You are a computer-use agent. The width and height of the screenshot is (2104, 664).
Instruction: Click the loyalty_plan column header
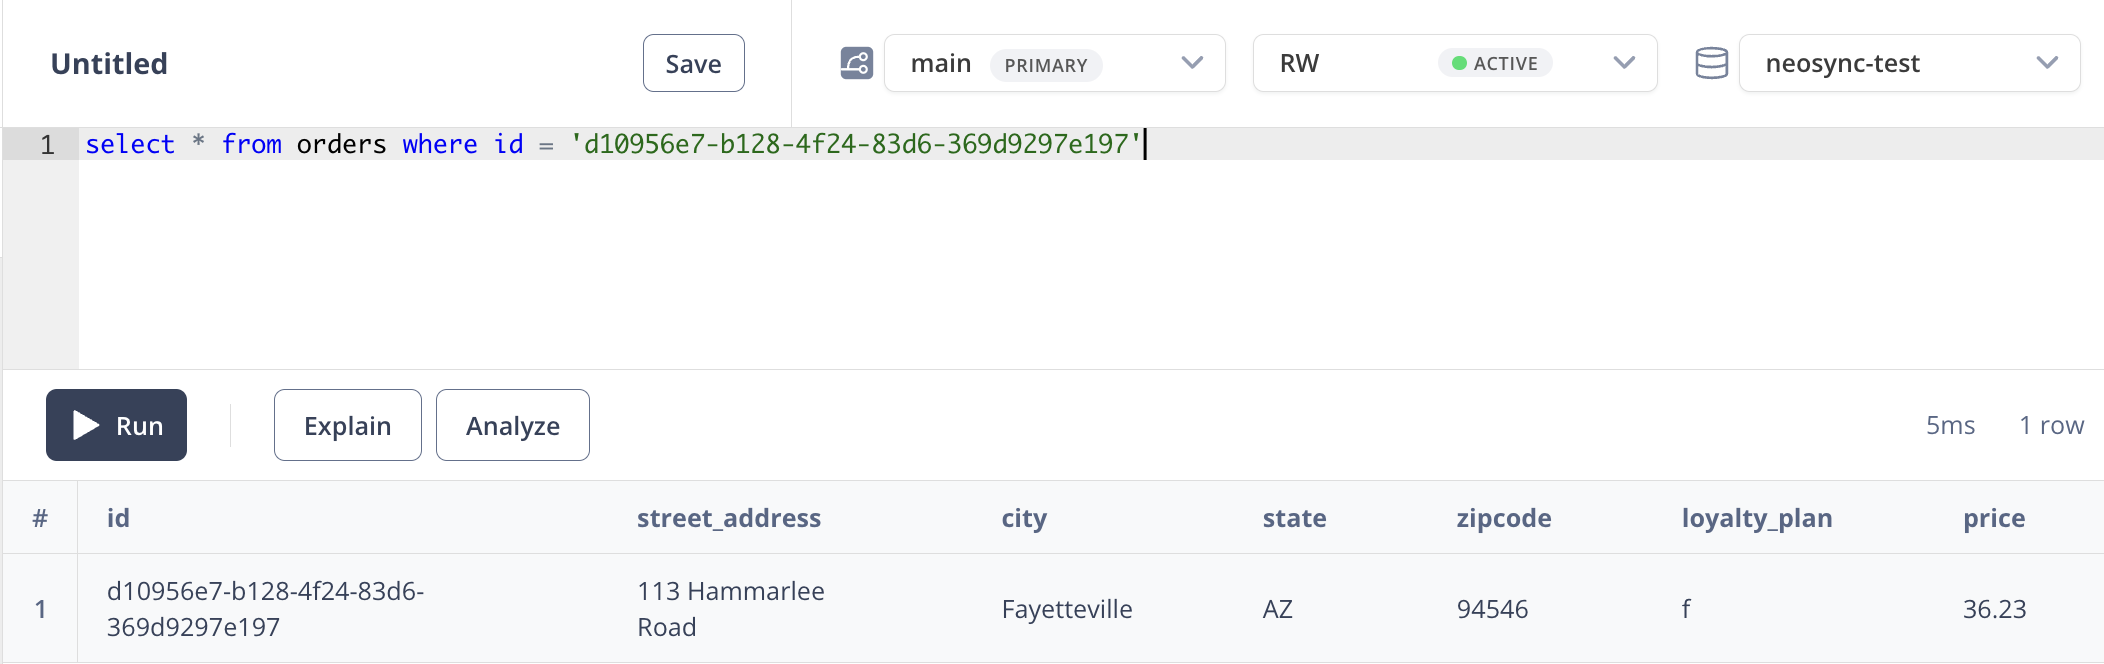1756,518
